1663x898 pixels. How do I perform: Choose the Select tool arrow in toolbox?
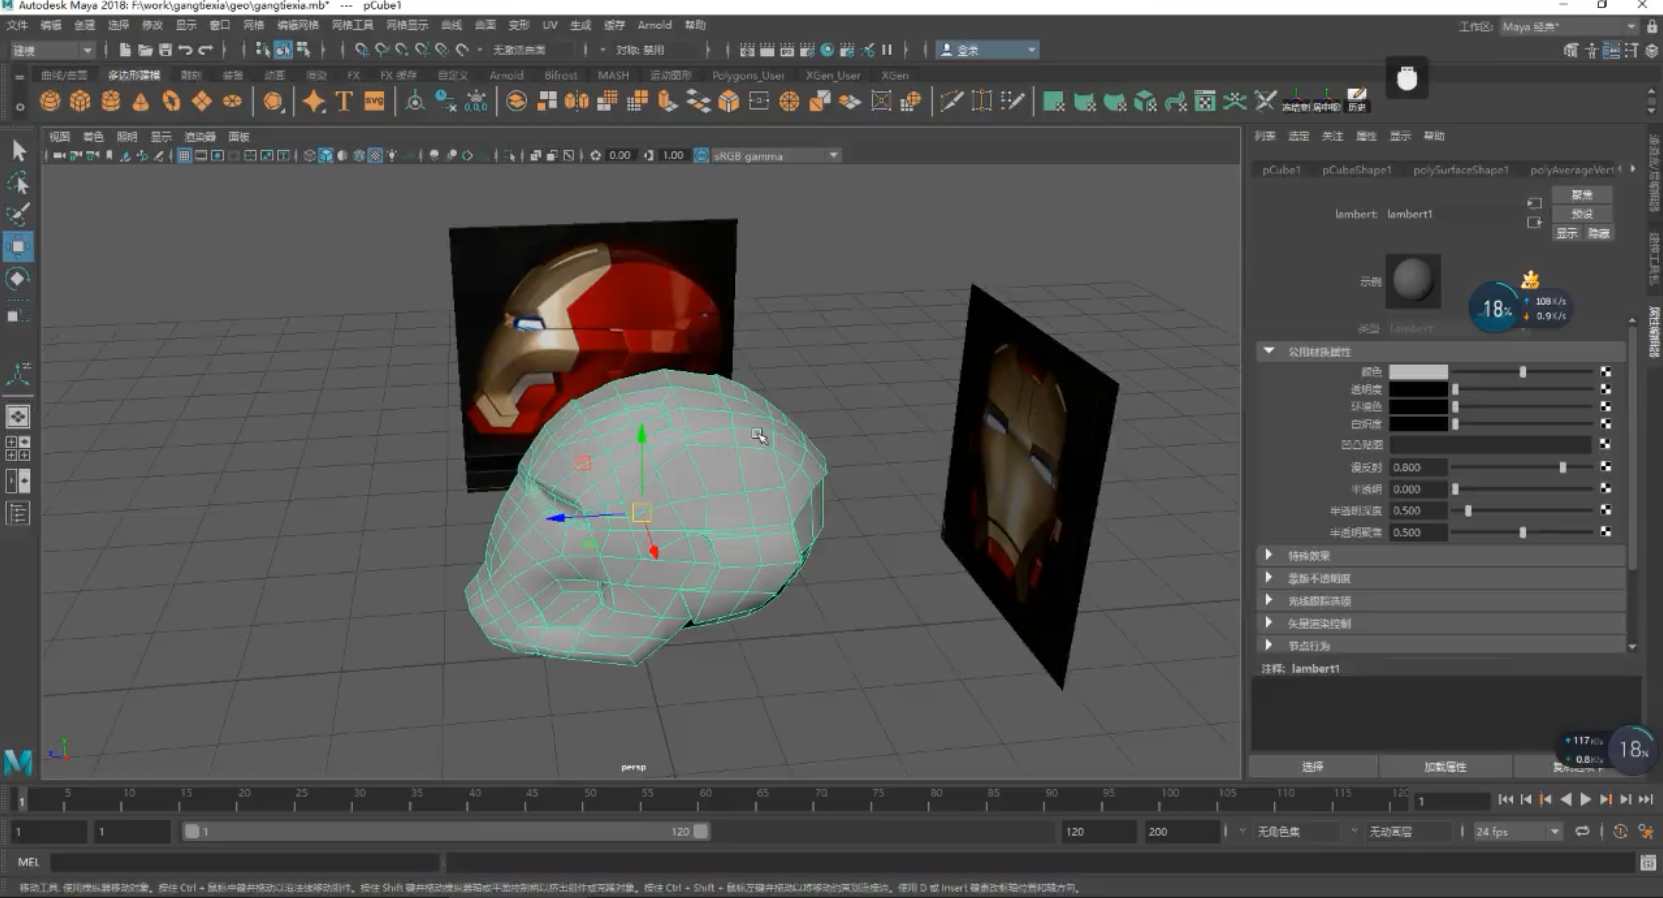(18, 150)
